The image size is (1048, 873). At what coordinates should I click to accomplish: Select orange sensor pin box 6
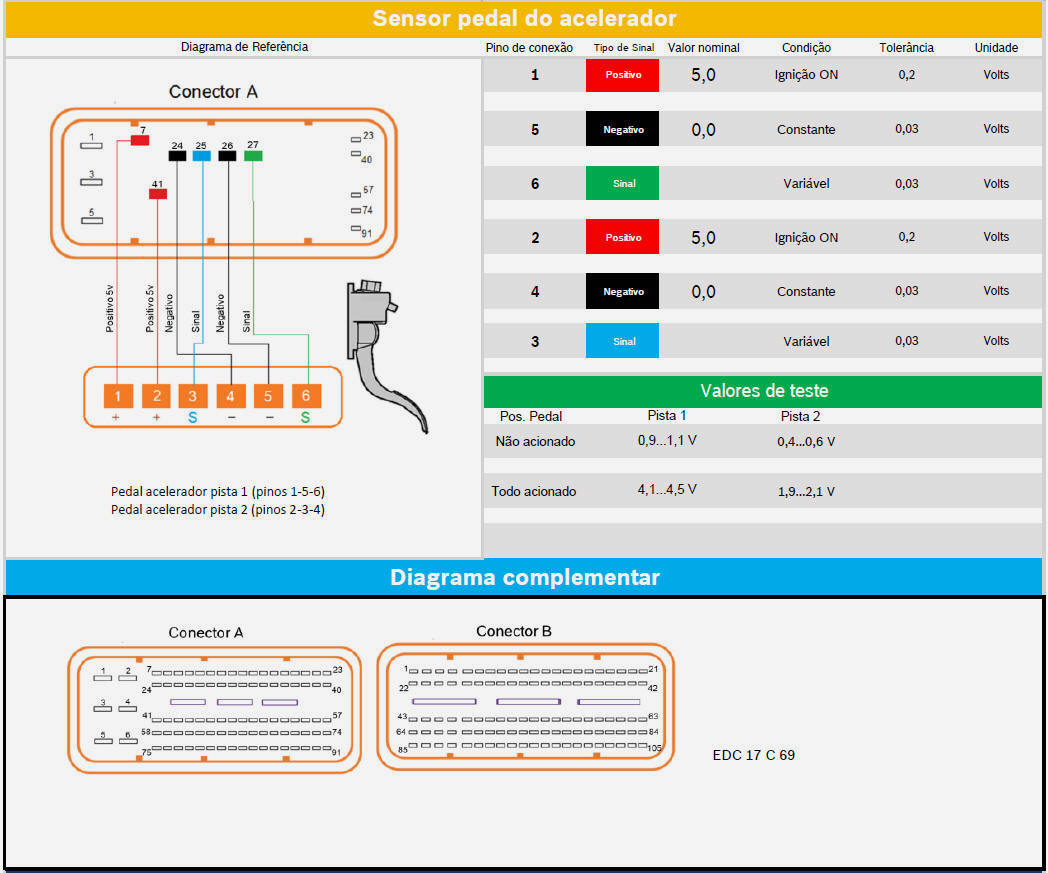point(306,396)
